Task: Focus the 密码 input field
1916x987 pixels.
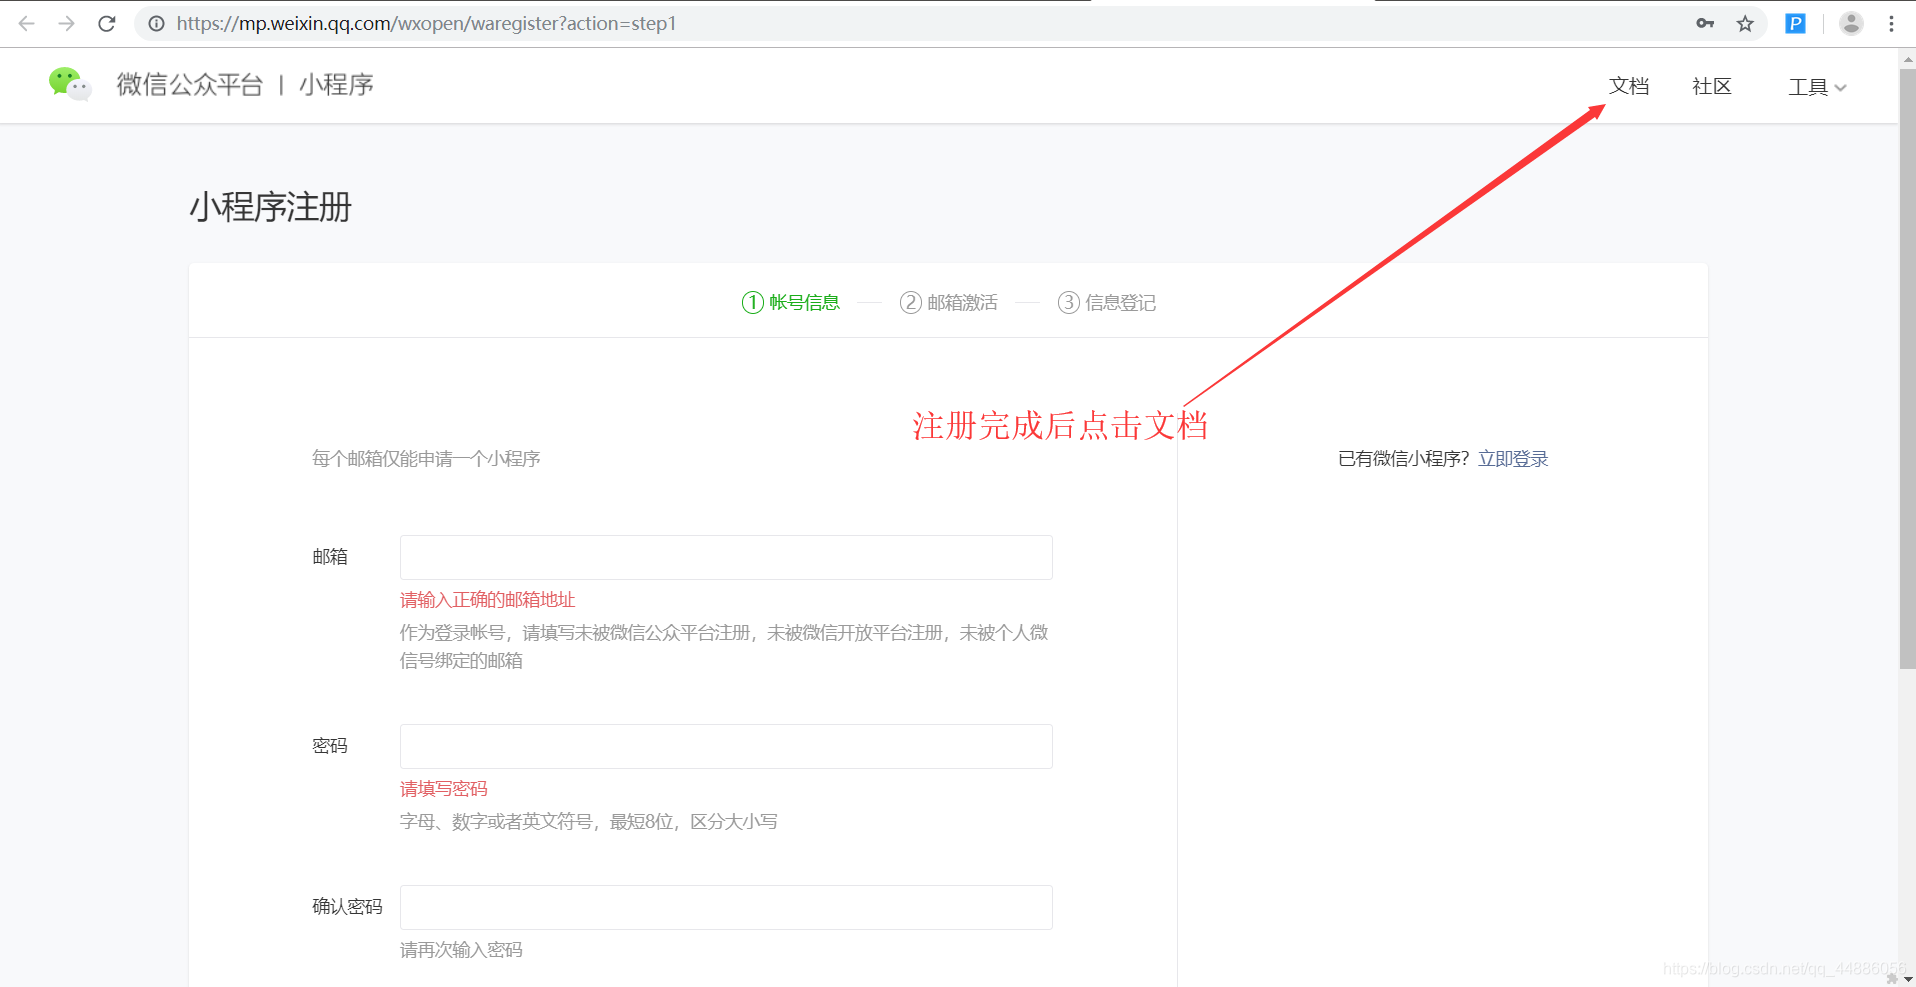Action: (x=726, y=746)
